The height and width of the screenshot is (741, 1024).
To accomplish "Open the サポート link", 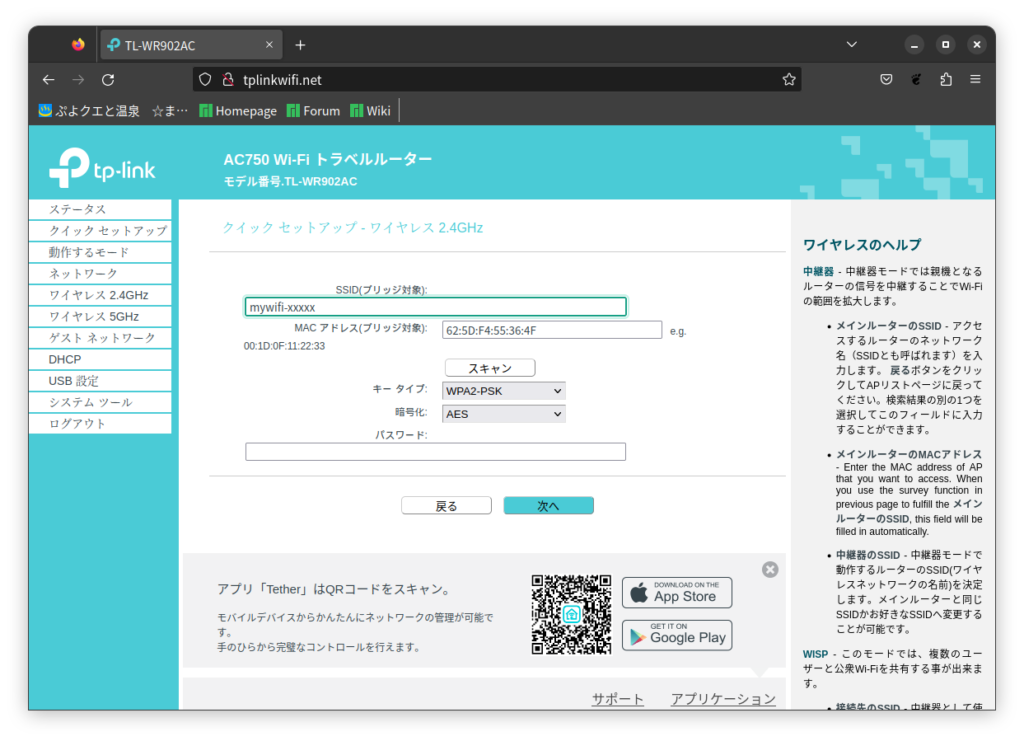I will click(x=618, y=699).
